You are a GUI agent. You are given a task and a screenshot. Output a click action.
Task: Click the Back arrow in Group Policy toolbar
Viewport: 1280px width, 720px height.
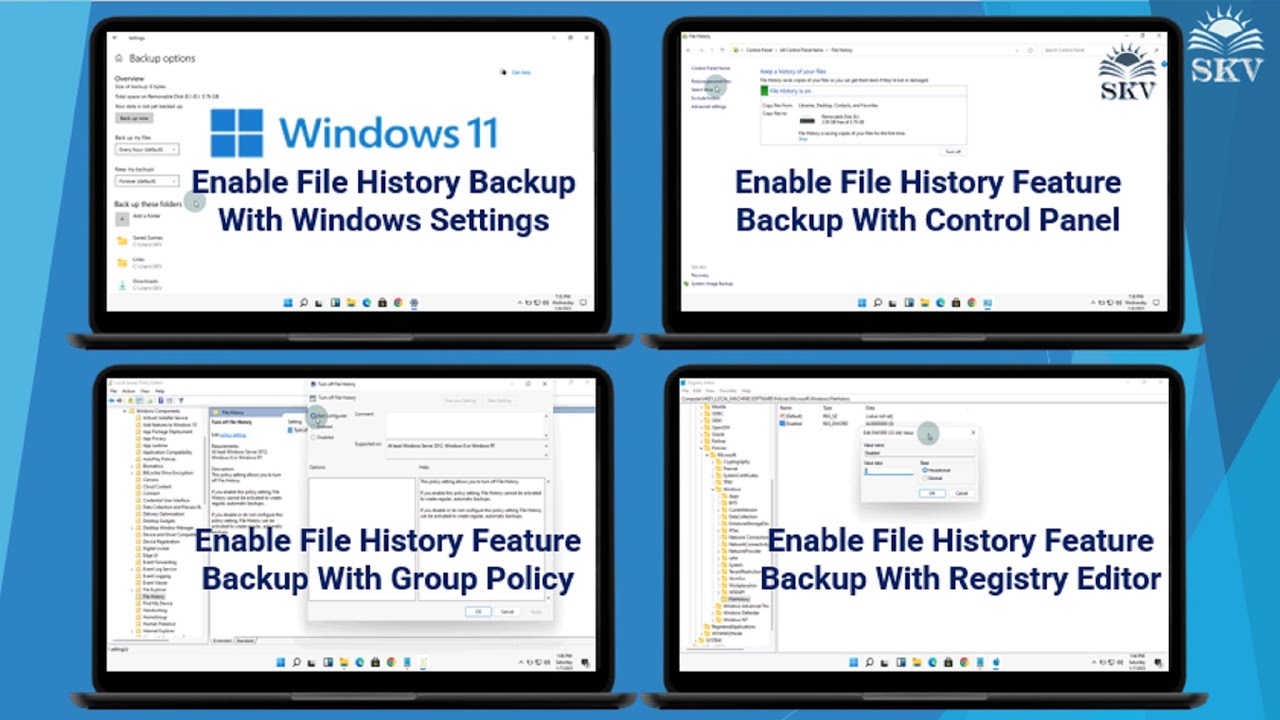click(112, 400)
